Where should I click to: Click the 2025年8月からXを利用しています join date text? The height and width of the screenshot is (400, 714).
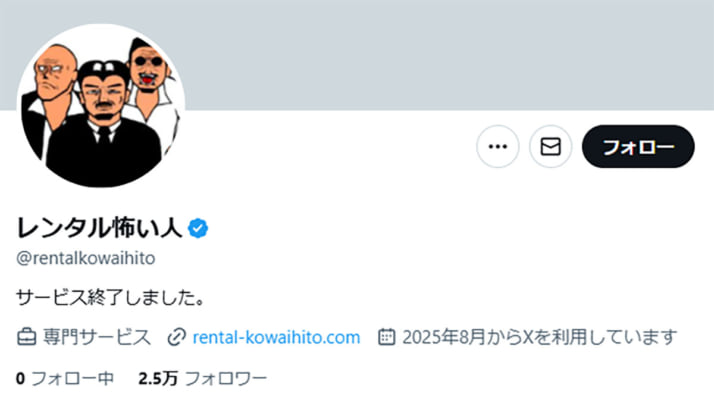[540, 338]
